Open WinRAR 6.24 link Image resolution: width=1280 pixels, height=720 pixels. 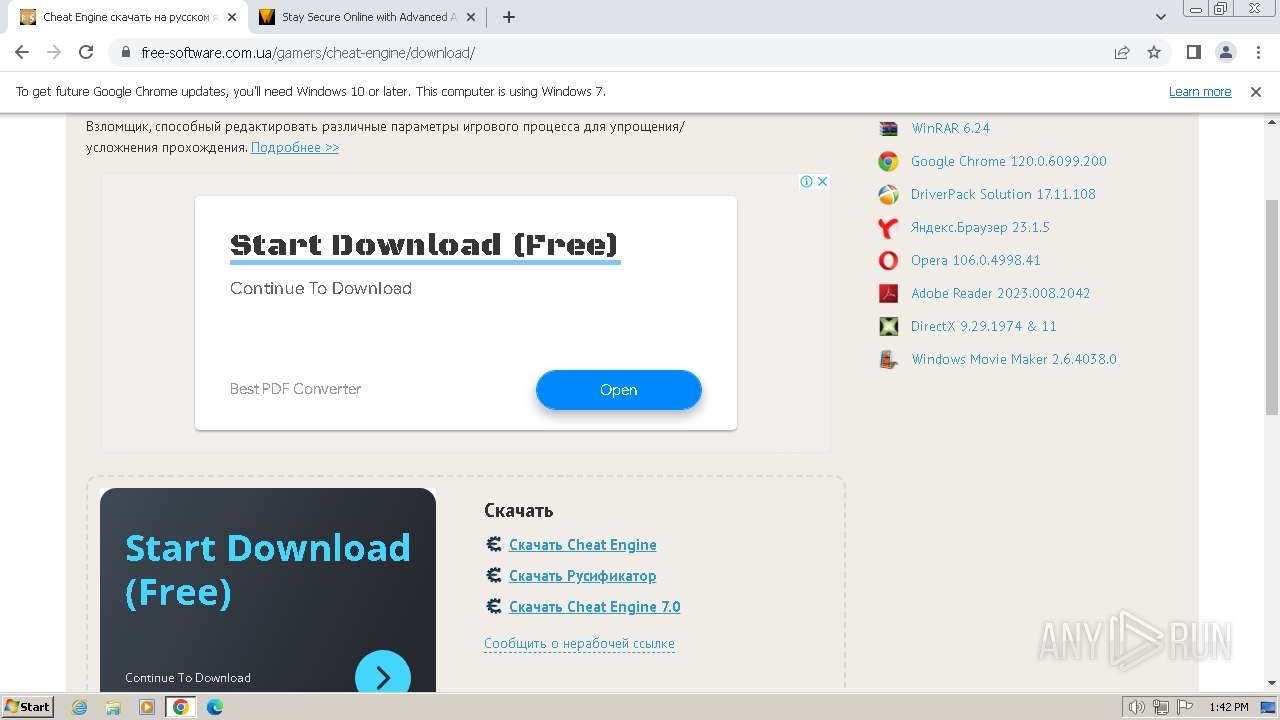coord(950,128)
